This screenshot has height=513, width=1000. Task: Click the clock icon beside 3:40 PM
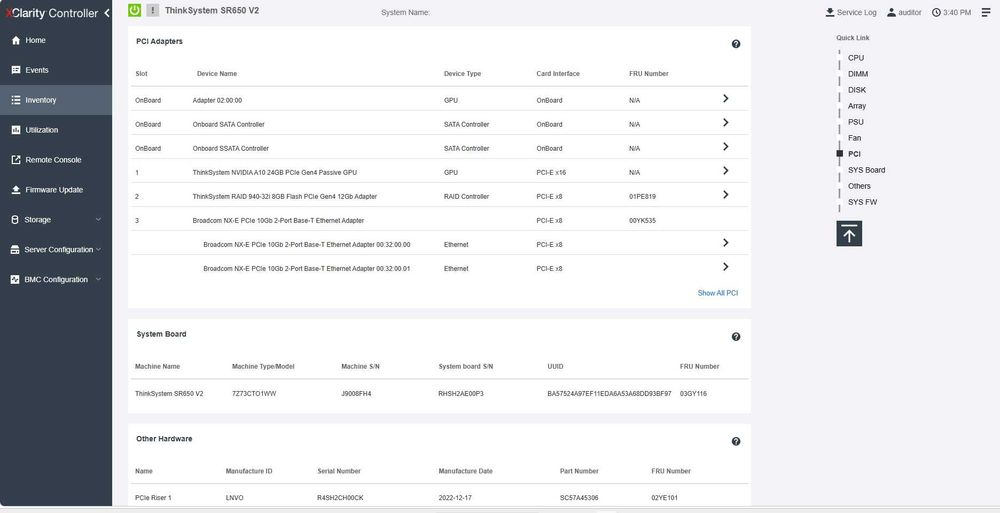(936, 12)
